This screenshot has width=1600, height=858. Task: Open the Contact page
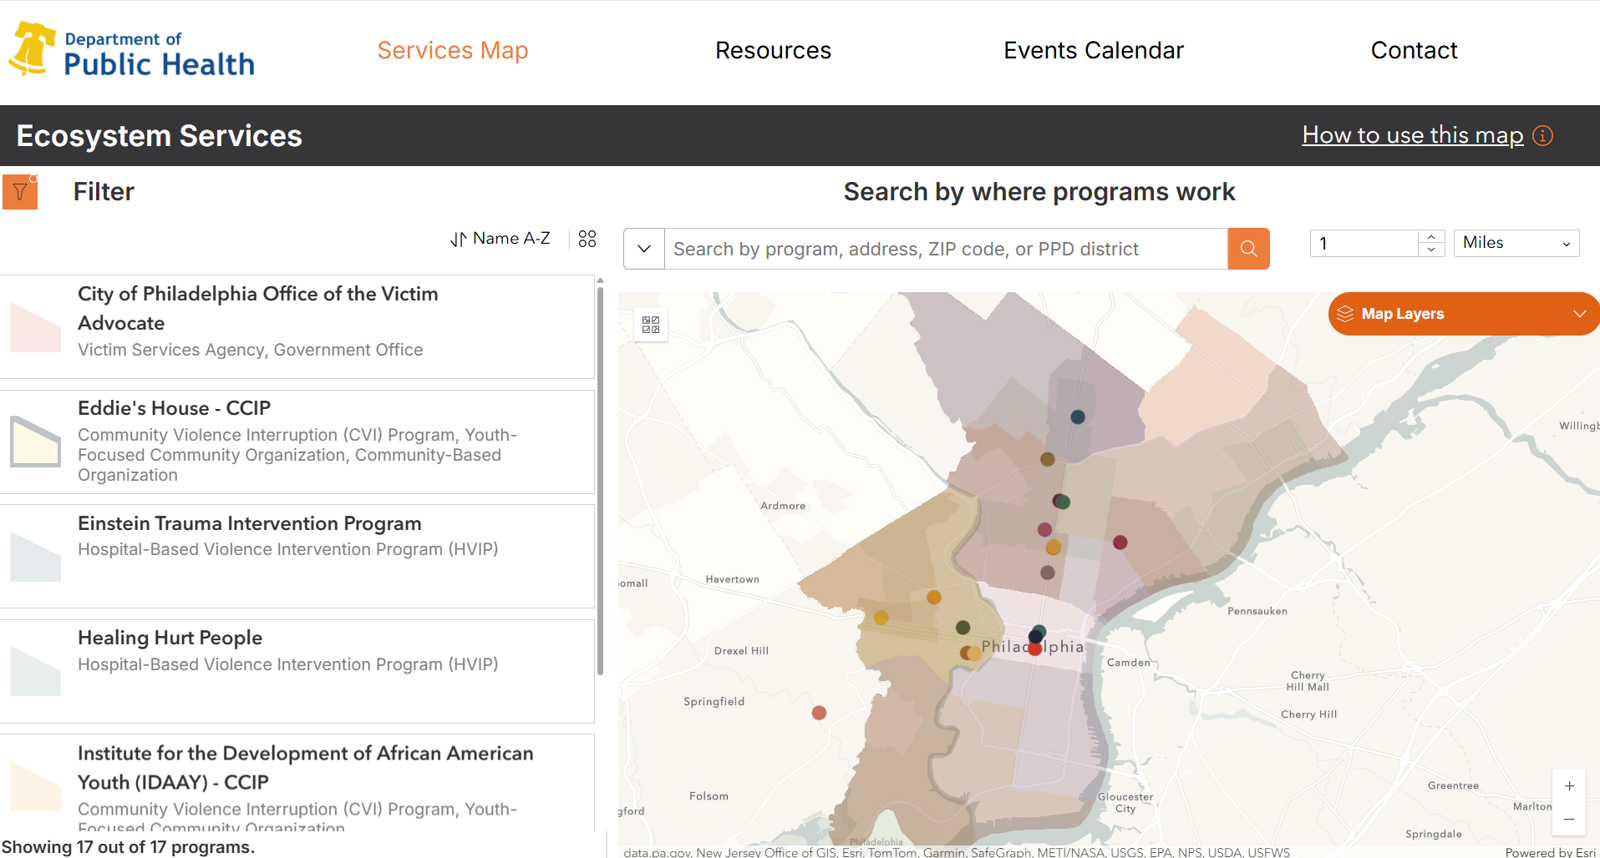pyautogui.click(x=1413, y=51)
